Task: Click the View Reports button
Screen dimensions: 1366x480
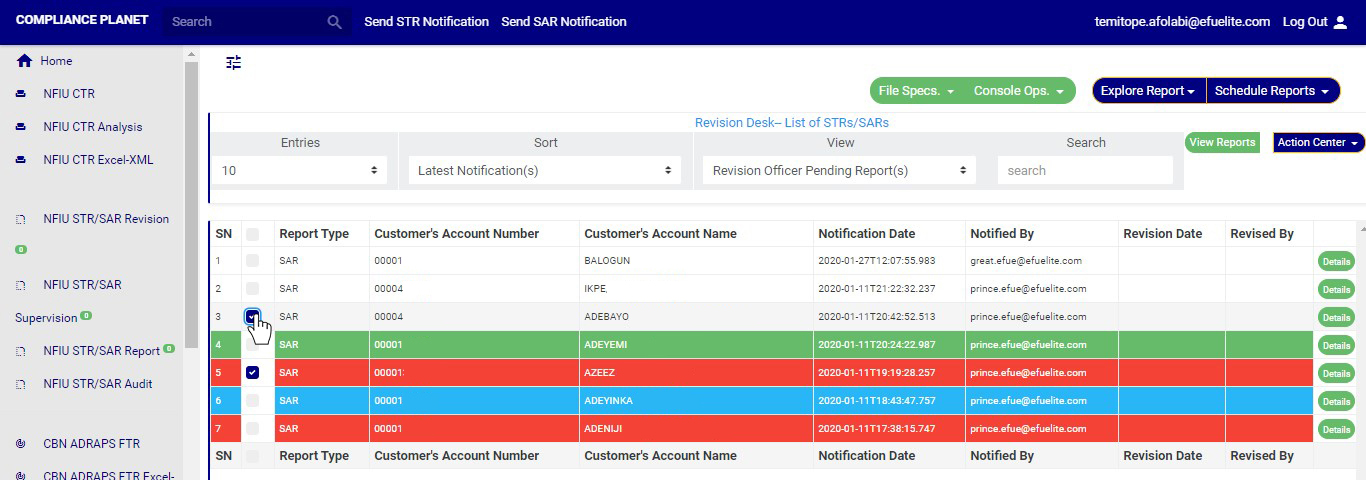Action: tap(1222, 143)
